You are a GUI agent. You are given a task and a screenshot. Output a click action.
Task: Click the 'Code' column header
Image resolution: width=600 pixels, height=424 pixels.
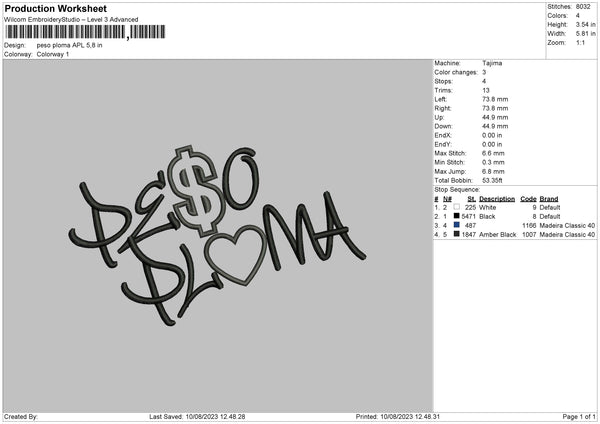pyautogui.click(x=528, y=199)
